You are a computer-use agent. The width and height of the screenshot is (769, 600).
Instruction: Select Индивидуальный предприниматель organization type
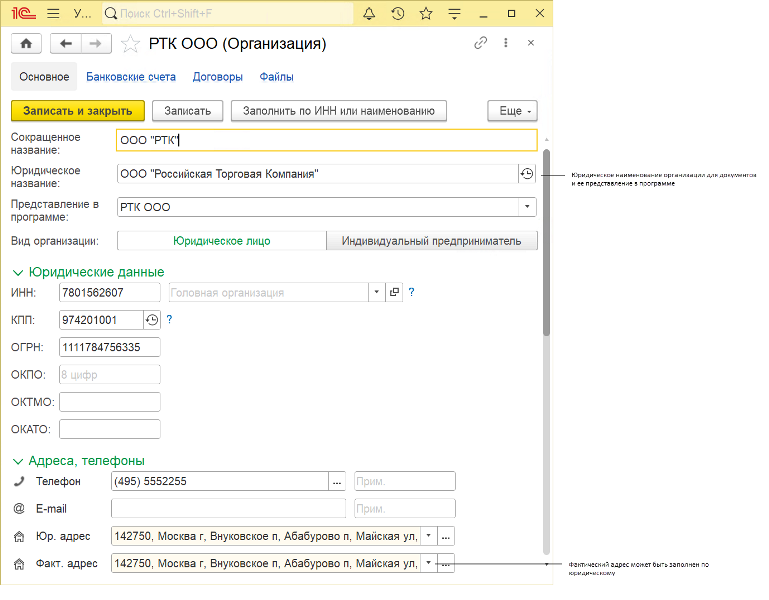coord(432,241)
